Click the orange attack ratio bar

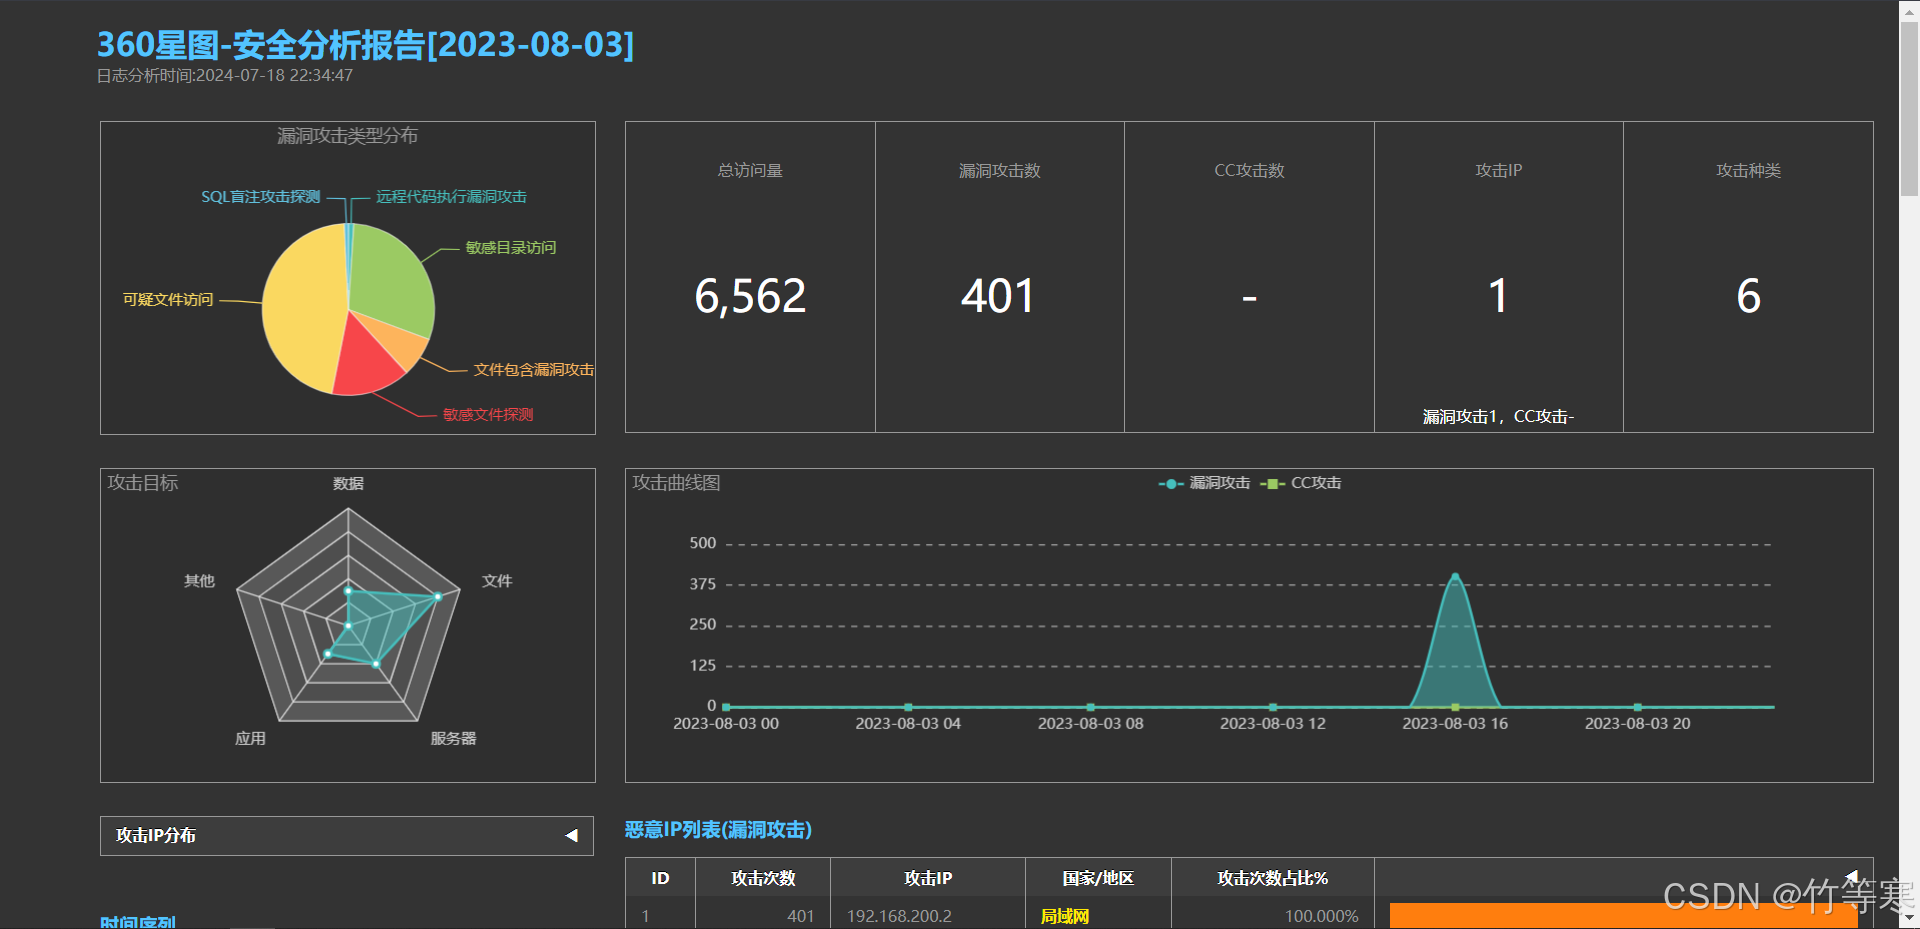(1623, 916)
